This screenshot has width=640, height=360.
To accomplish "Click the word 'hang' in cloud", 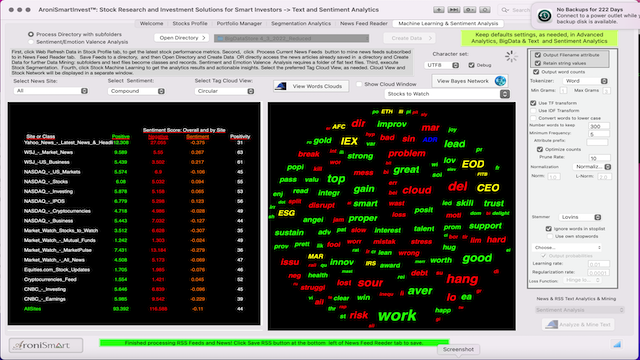I will 462,279.
